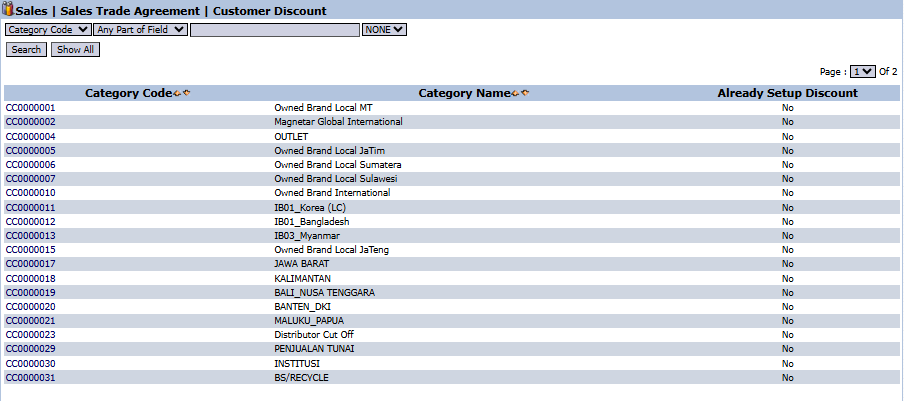Sort Category Name column descending
This screenshot has height=401, width=904.
[x=525, y=93]
